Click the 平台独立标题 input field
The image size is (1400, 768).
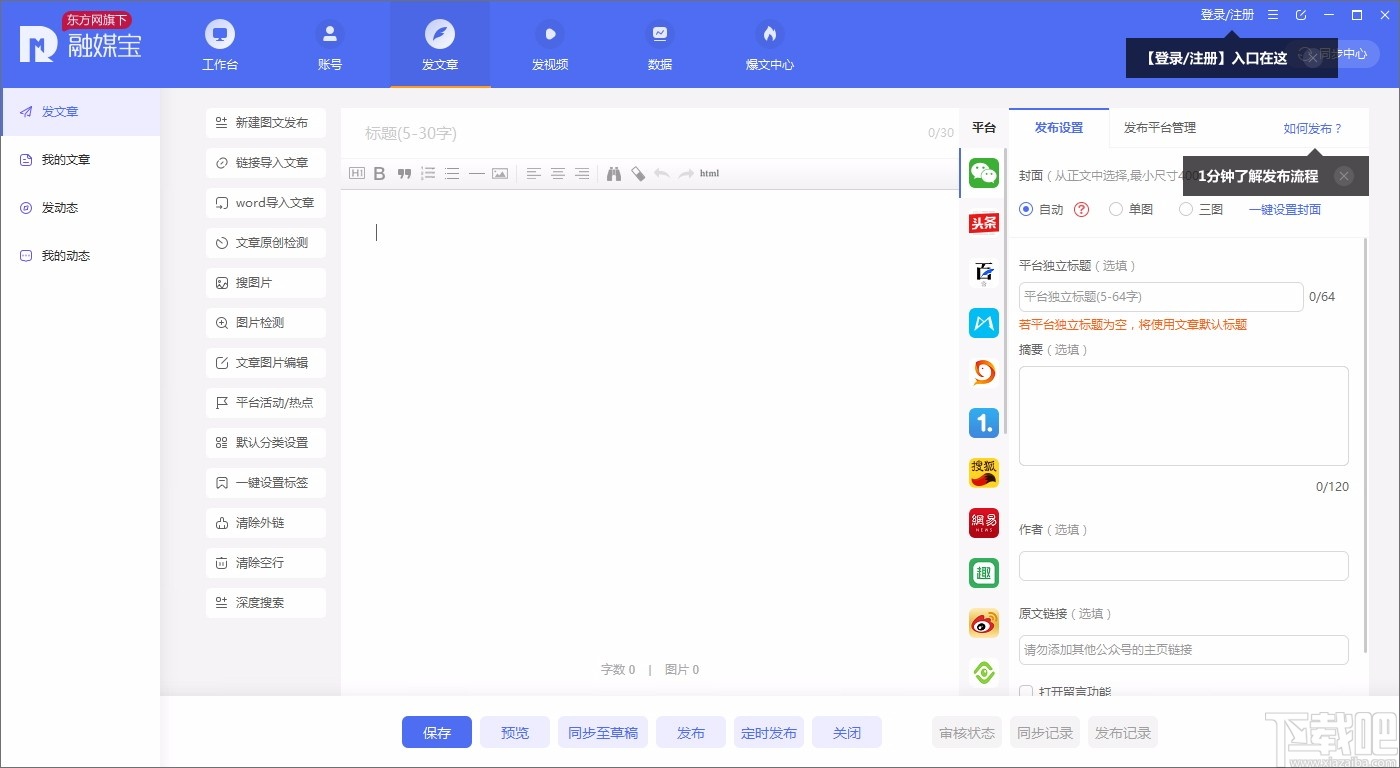pos(1160,296)
